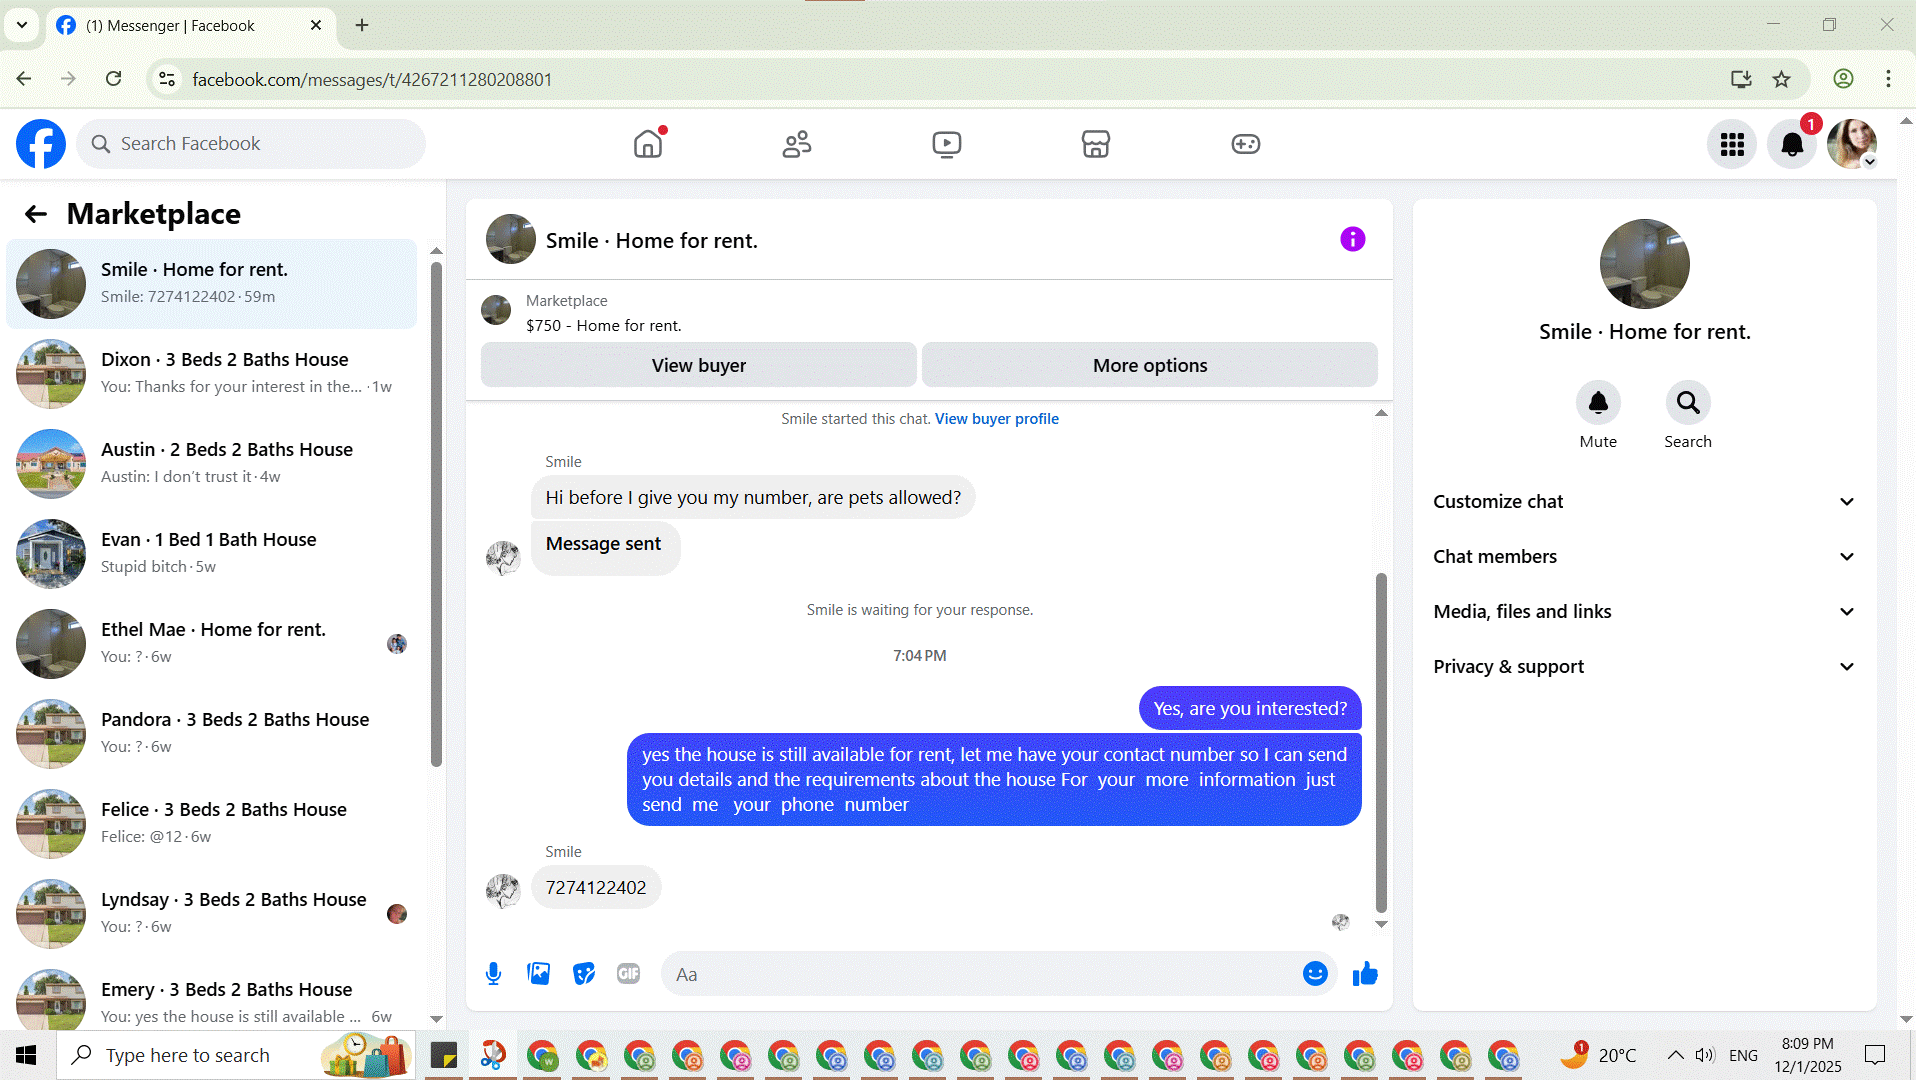The height and width of the screenshot is (1080, 1916).
Task: Open new browser tab with plus
Action: pos(362,25)
